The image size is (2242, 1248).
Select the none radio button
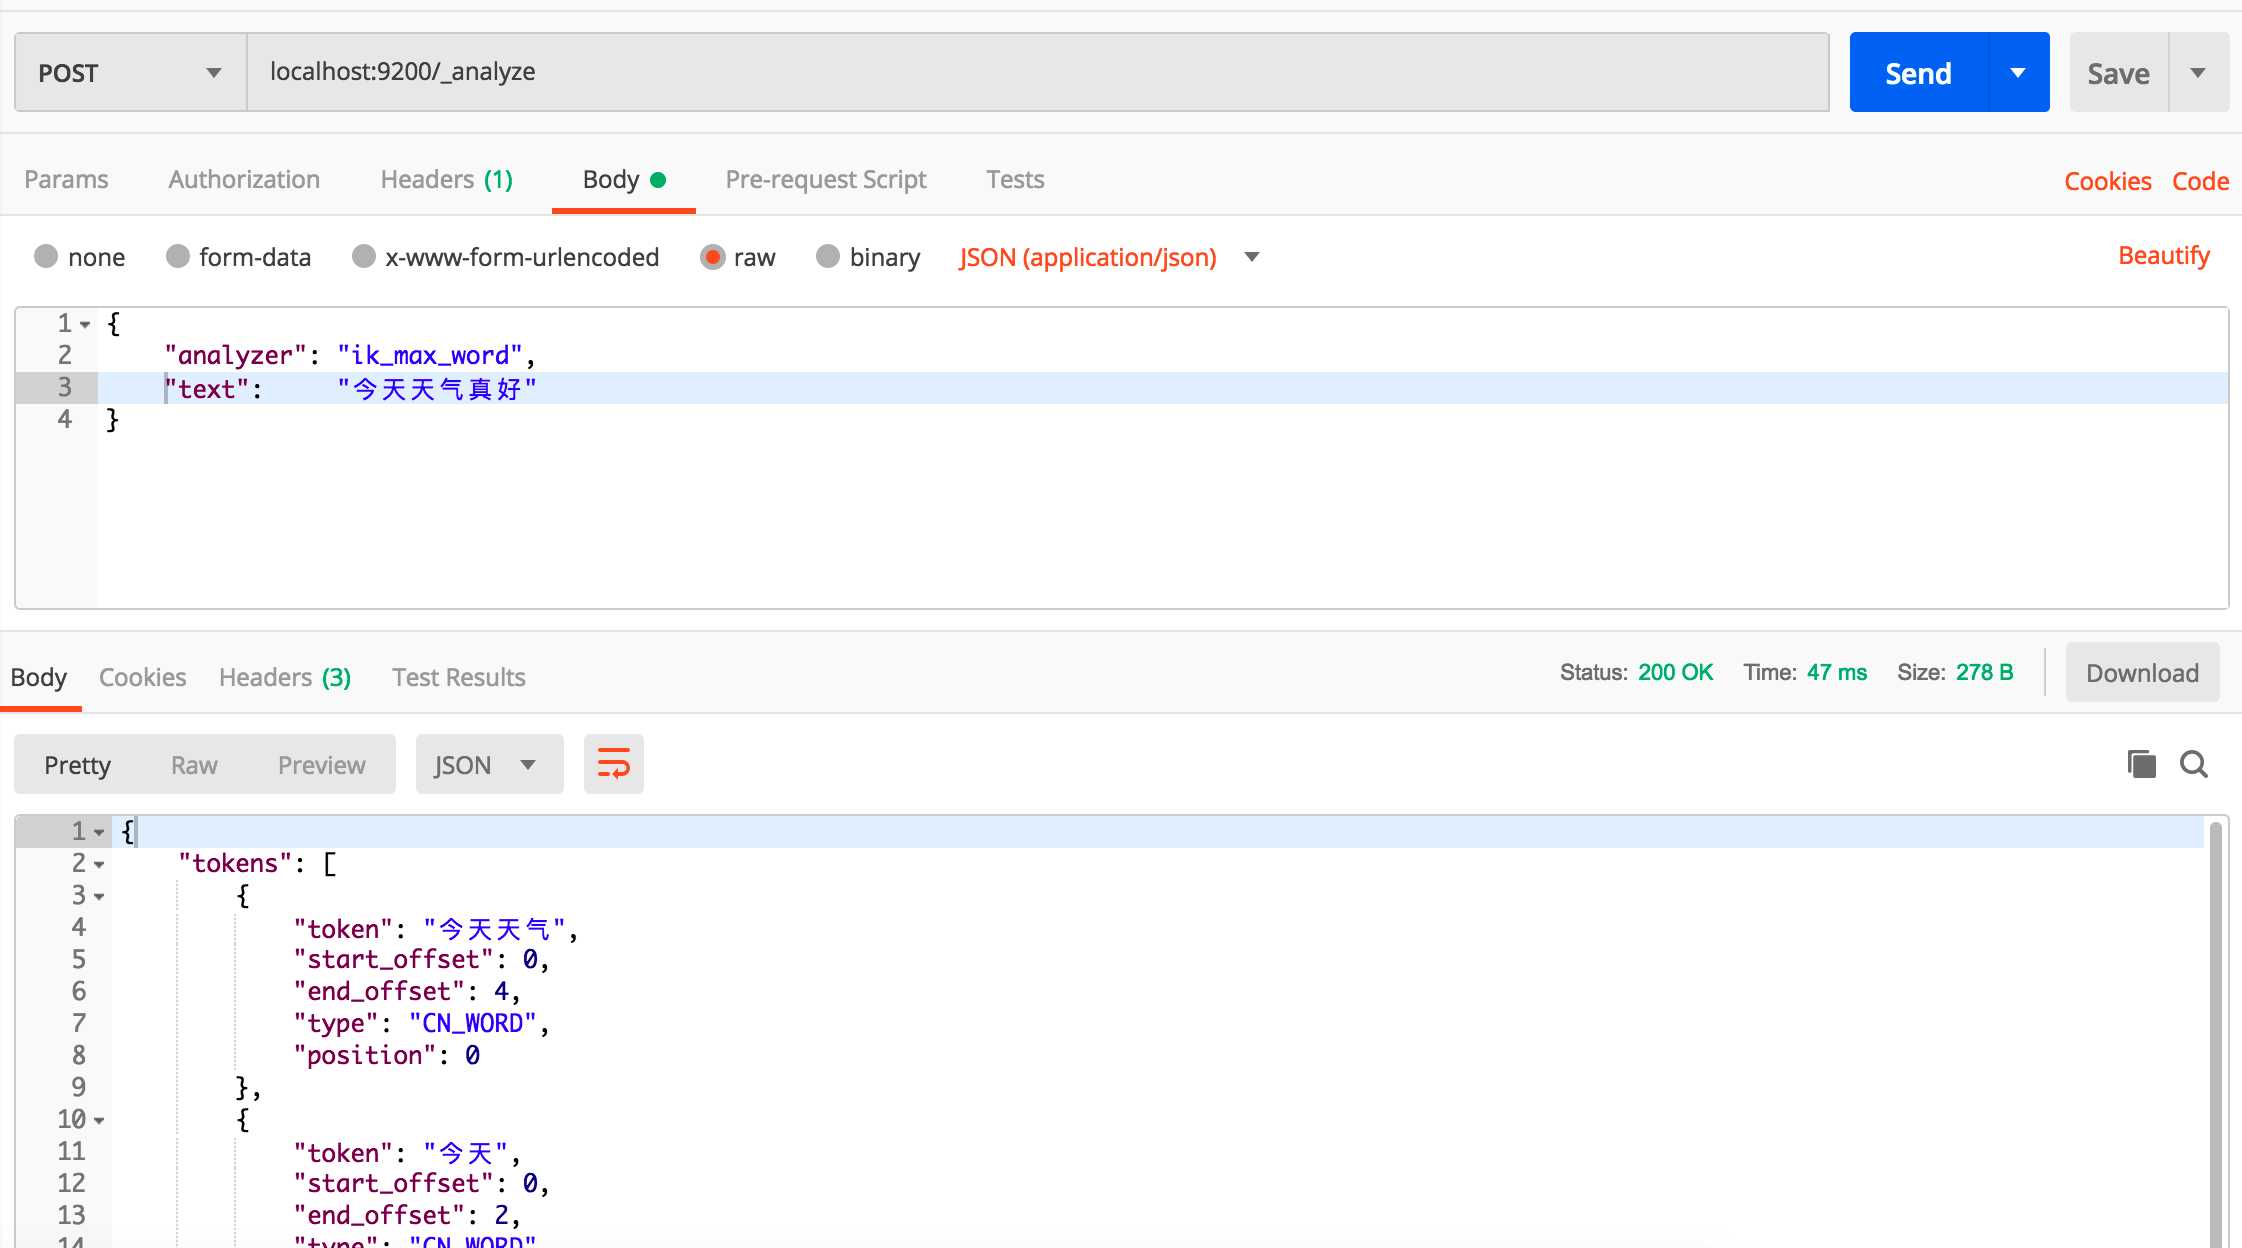tap(48, 257)
